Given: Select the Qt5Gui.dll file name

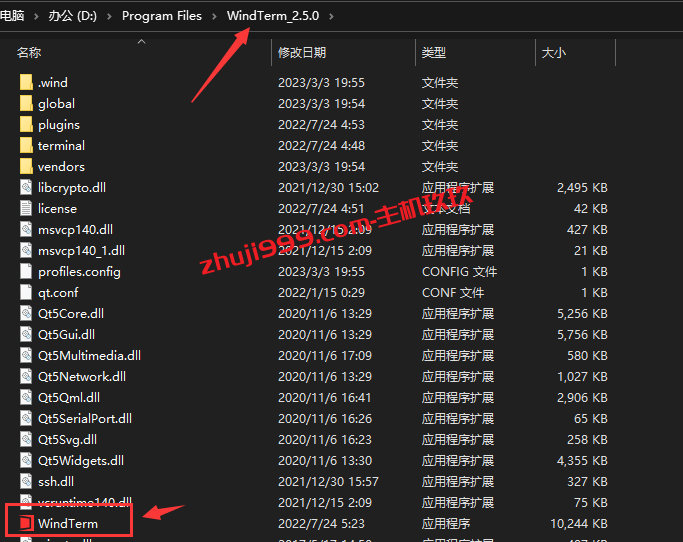Looking at the screenshot, I should click(66, 334).
